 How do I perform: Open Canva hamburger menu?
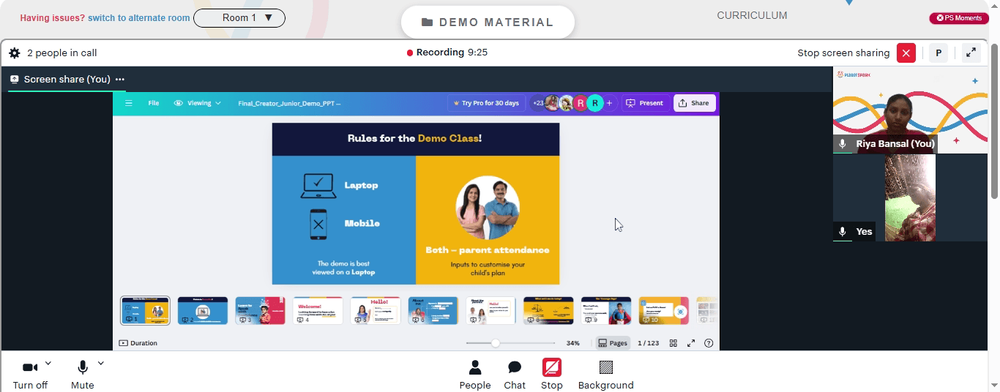tap(129, 103)
